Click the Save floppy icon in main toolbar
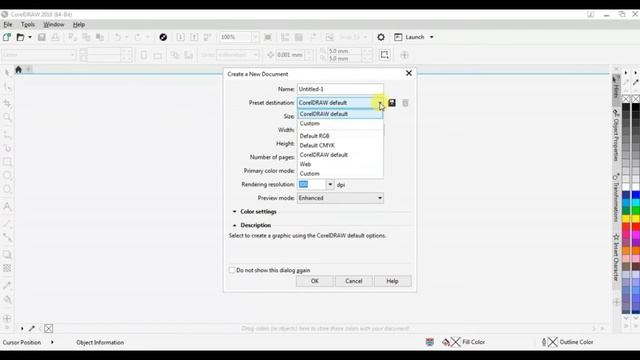640x360 pixels. [x=41, y=37]
